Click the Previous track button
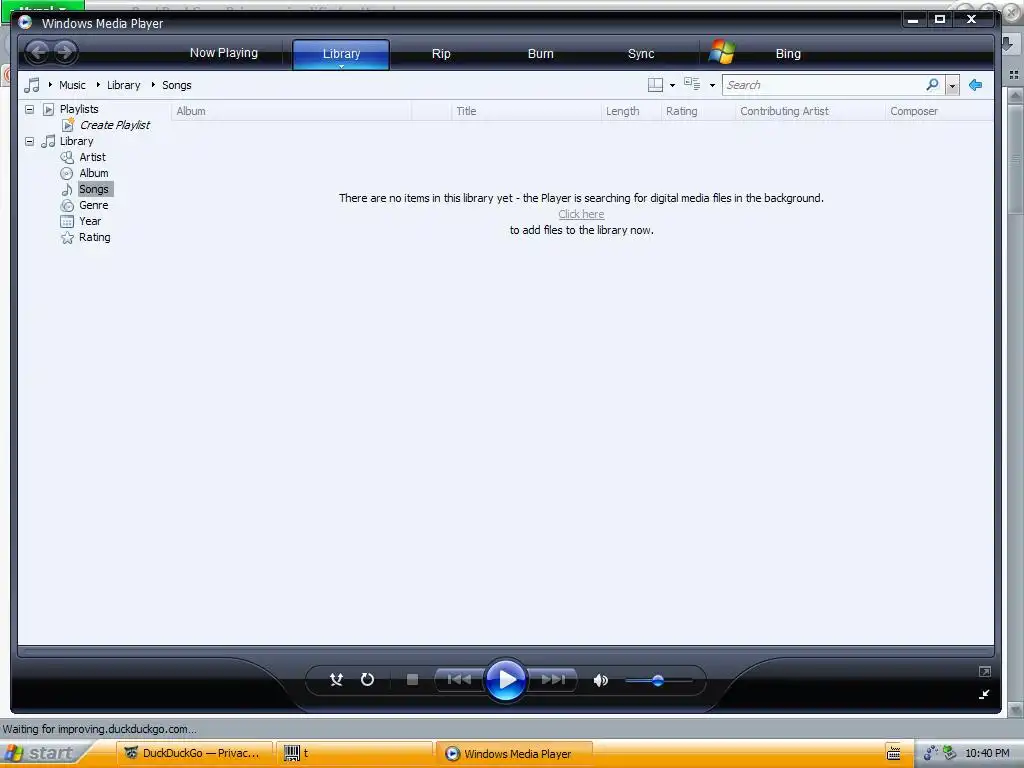This screenshot has width=1024, height=768. (x=459, y=680)
